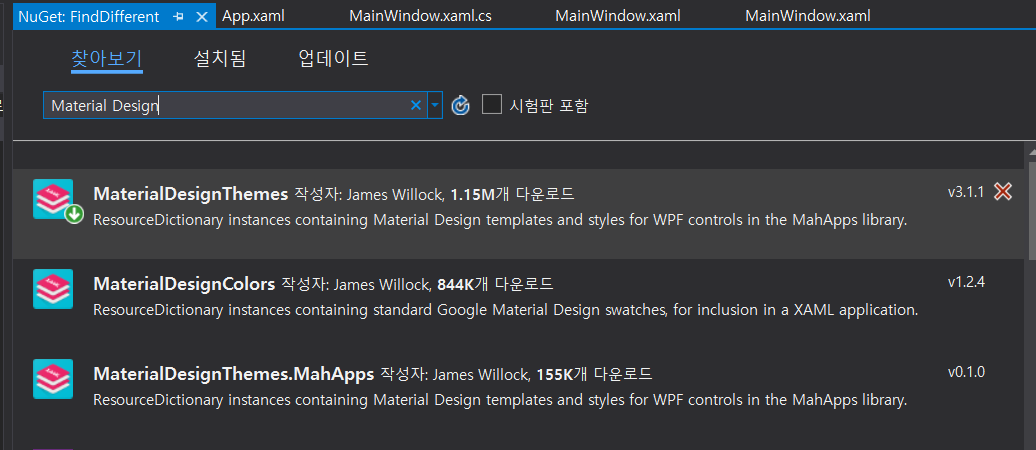Switch to the 찾아보기 tab

[x=106, y=58]
